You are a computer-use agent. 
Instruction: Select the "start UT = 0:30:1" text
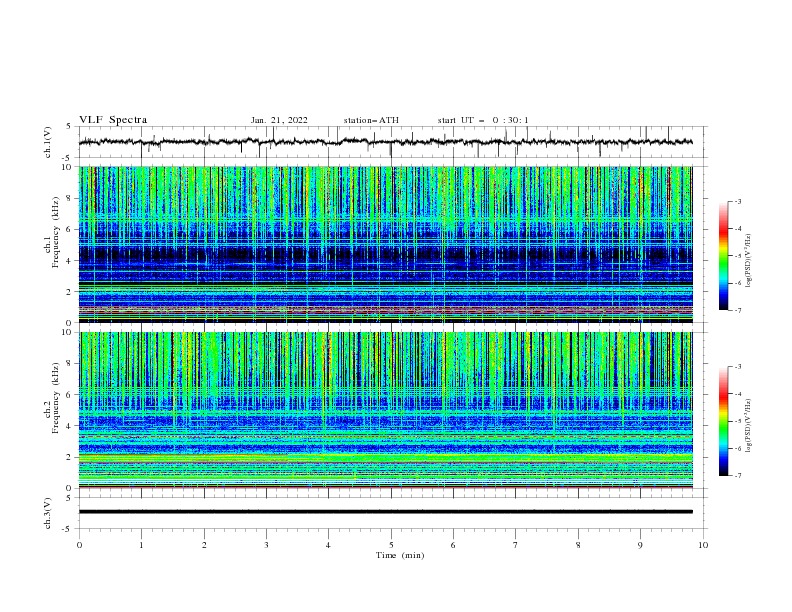point(483,120)
